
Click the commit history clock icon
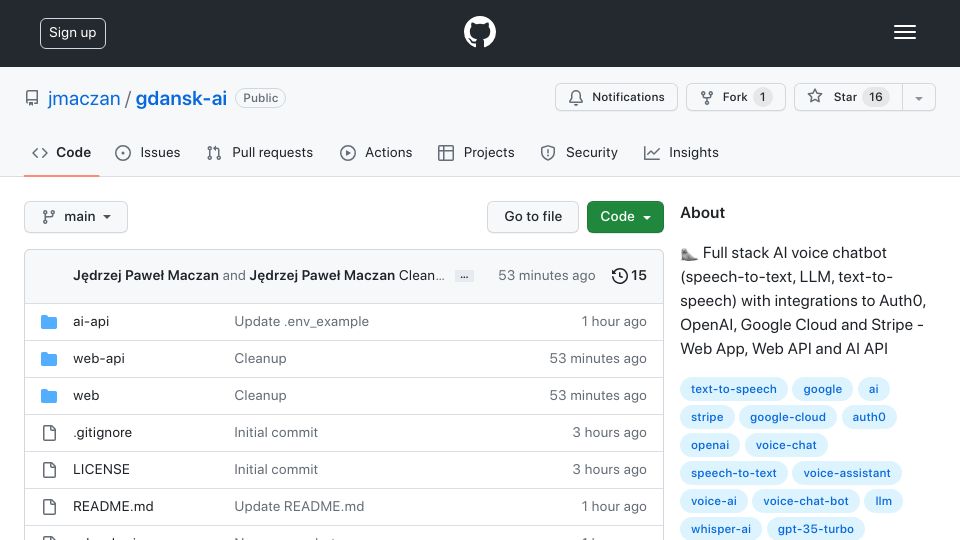[x=620, y=276]
